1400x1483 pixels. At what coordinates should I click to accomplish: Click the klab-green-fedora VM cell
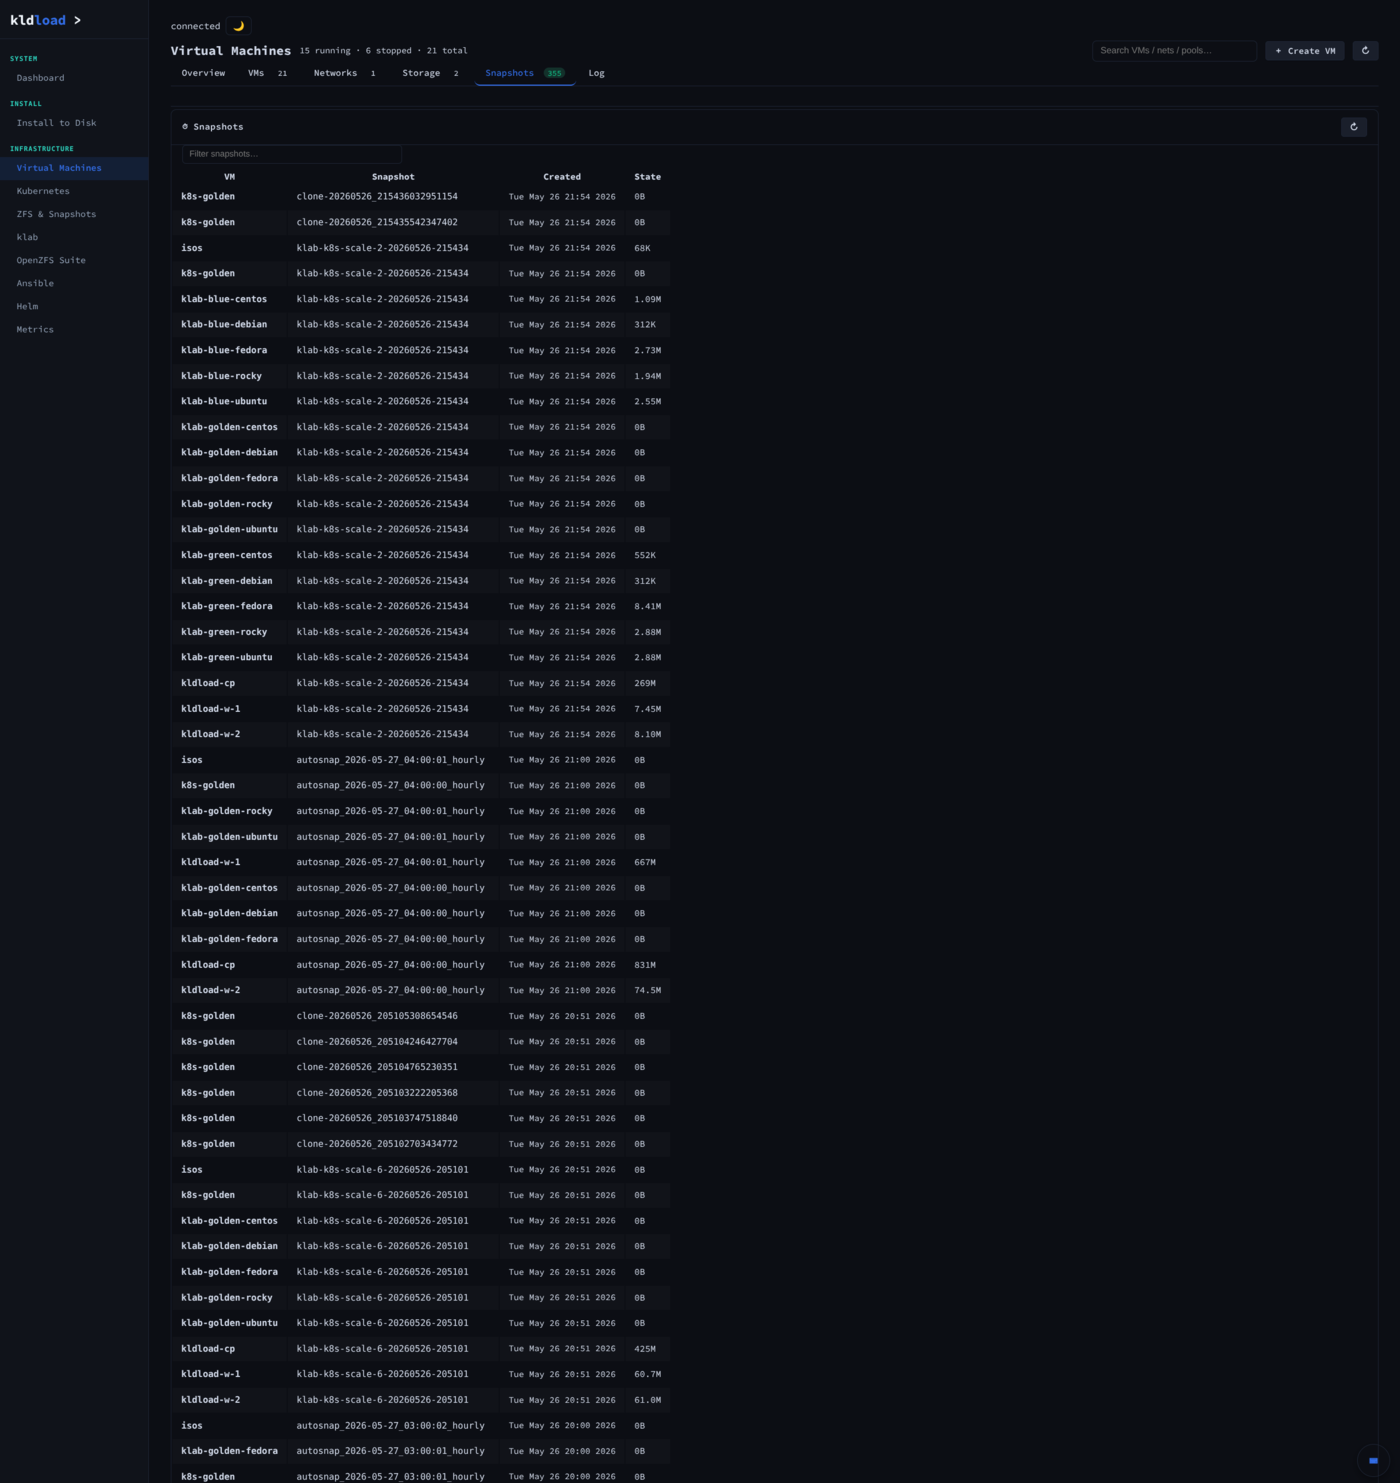pyautogui.click(x=227, y=606)
